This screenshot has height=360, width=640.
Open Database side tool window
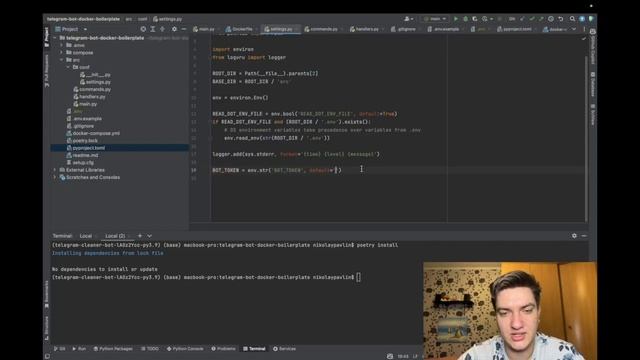[593, 84]
